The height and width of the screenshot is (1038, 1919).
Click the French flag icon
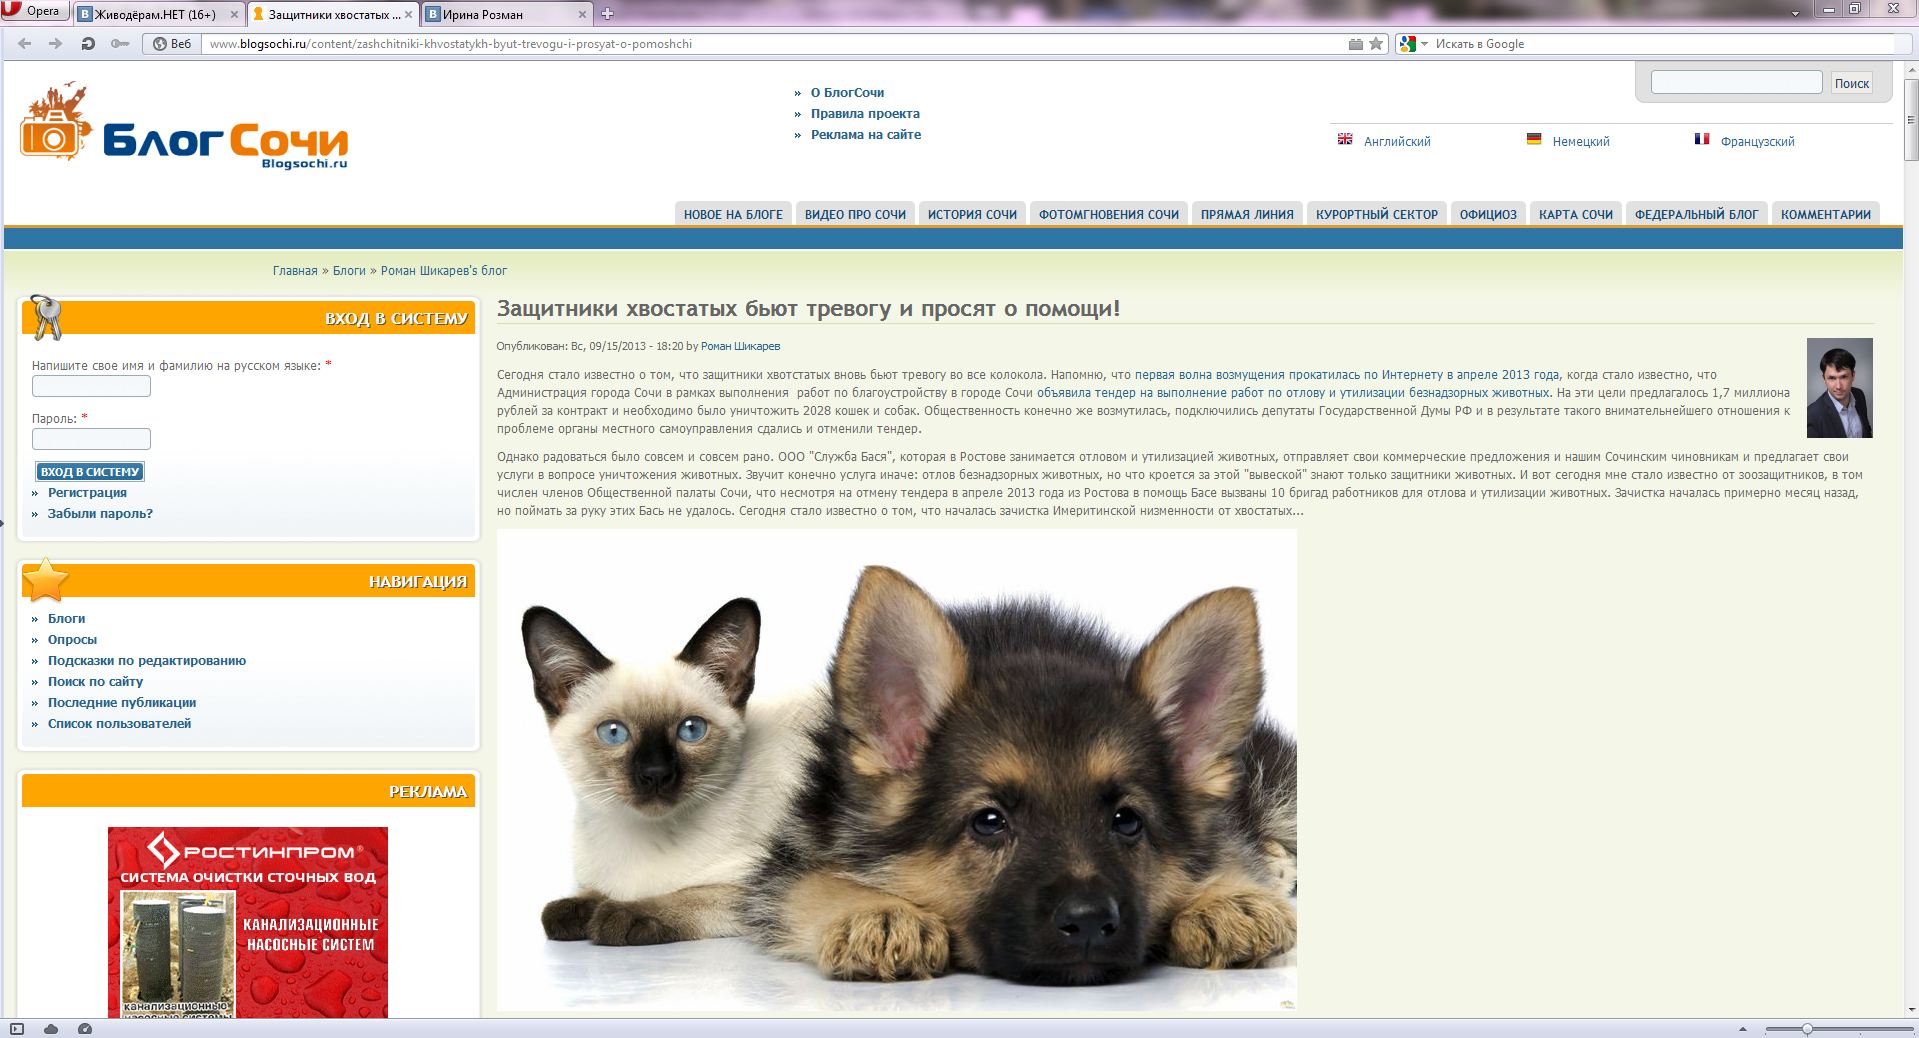point(1702,139)
